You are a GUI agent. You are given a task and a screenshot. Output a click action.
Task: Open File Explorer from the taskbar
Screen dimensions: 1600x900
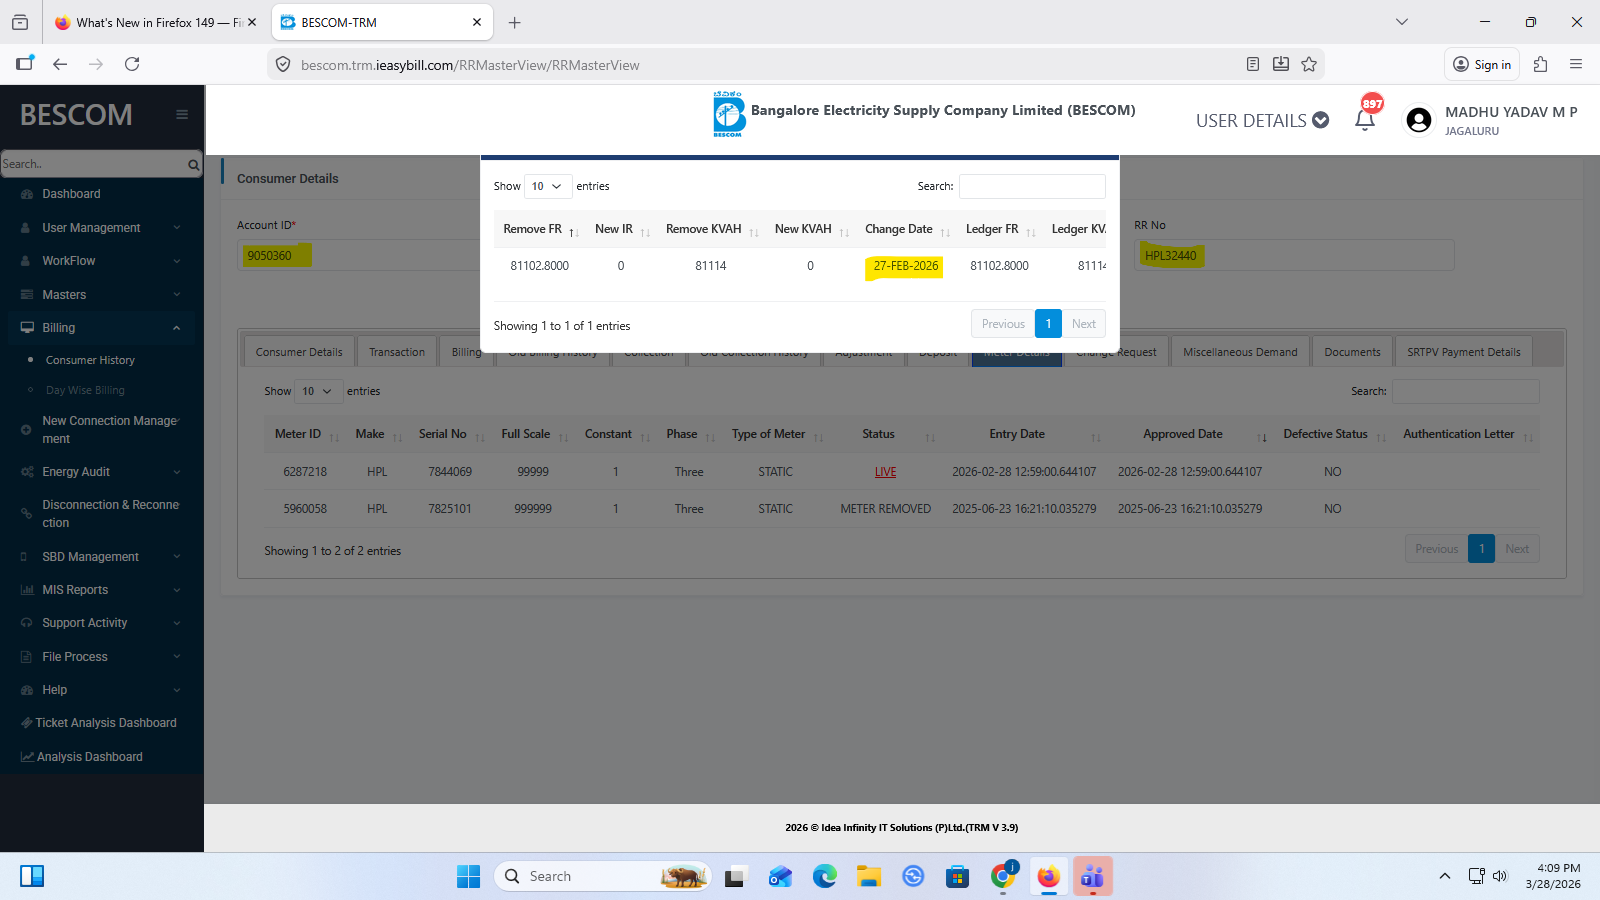click(x=868, y=876)
